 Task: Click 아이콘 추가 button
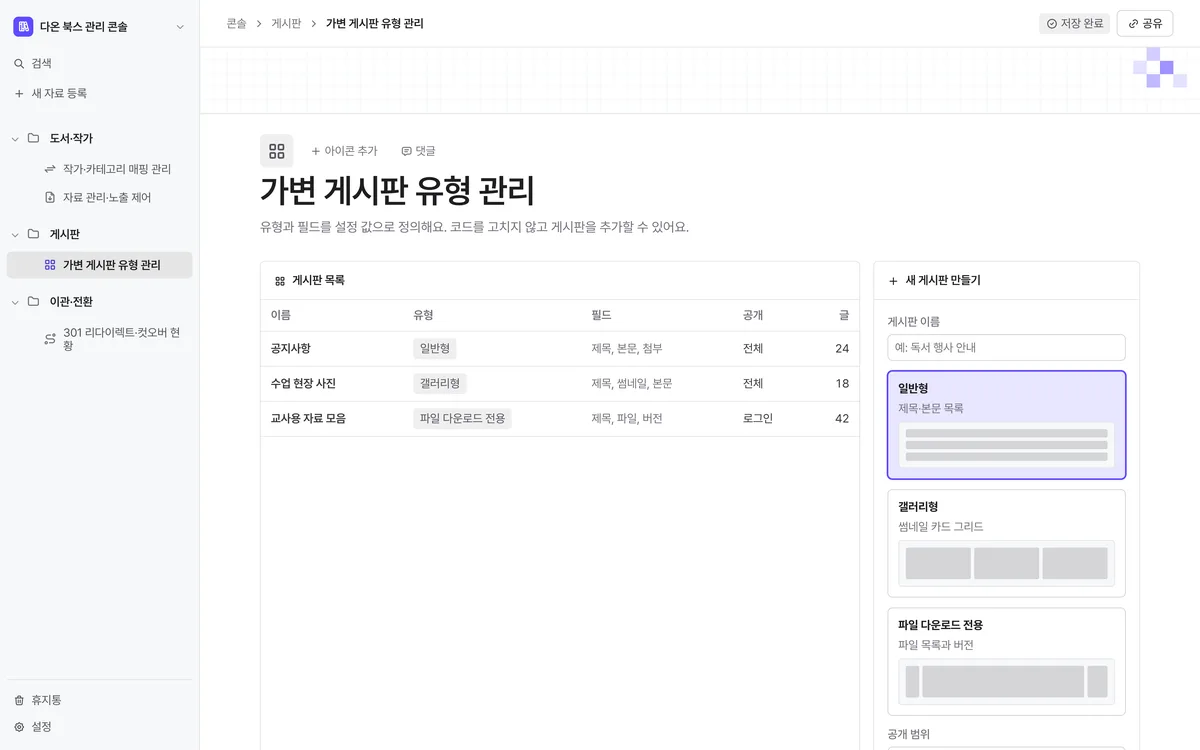344,151
